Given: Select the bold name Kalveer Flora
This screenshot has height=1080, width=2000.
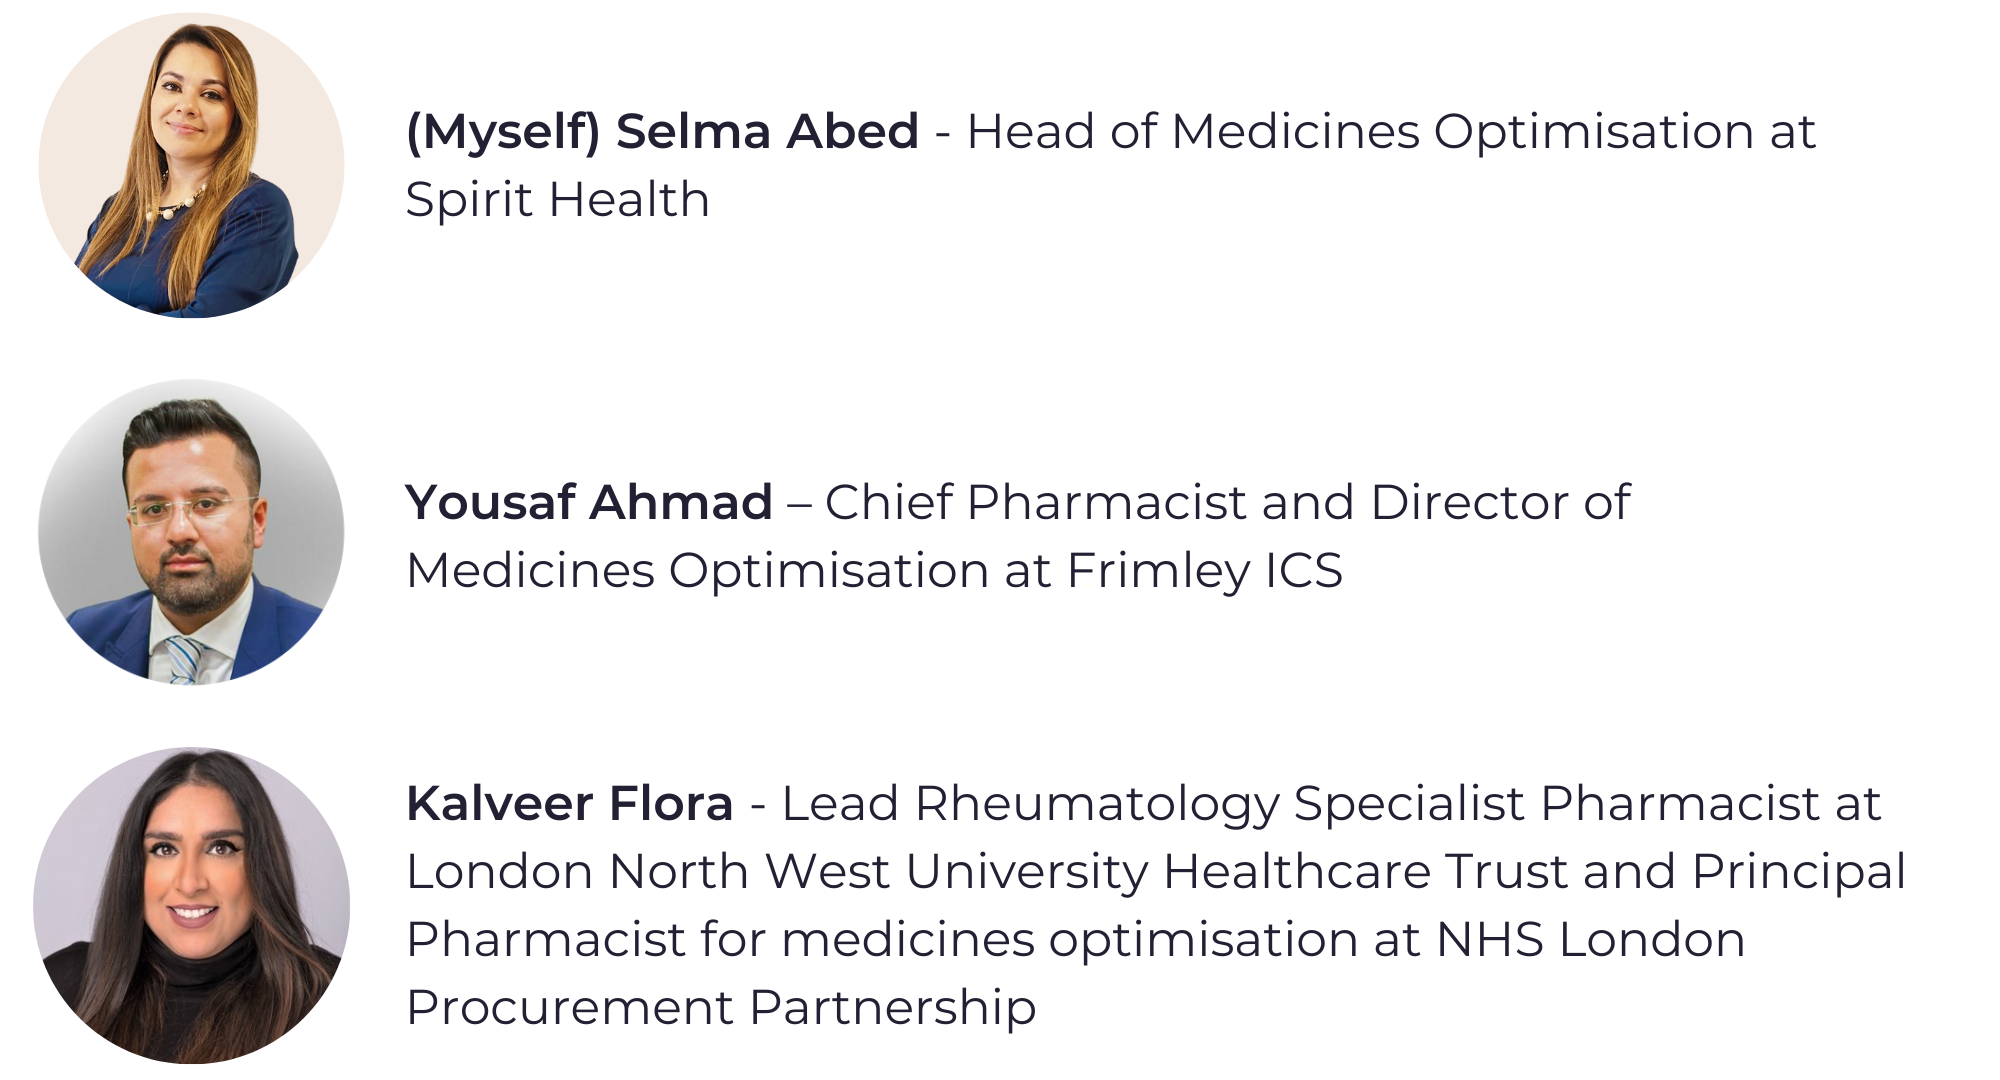Looking at the screenshot, I should point(570,804).
